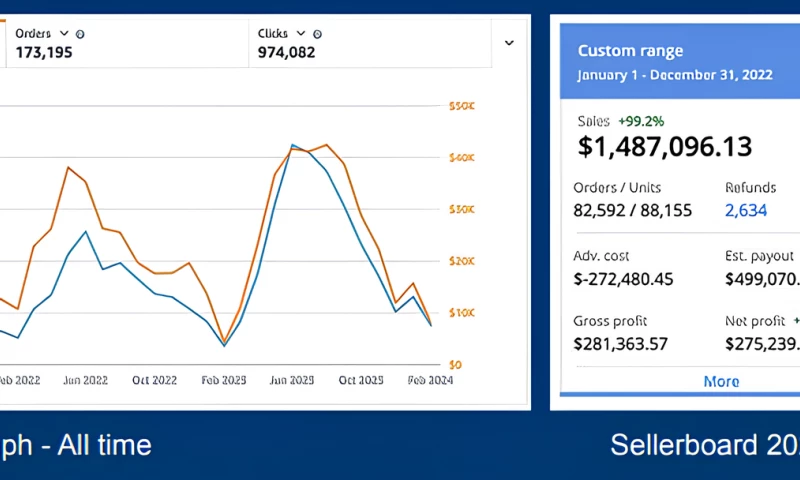Screen dimensions: 800x480
Task: Open the refunds count 2,634 link
Action: coord(745,210)
